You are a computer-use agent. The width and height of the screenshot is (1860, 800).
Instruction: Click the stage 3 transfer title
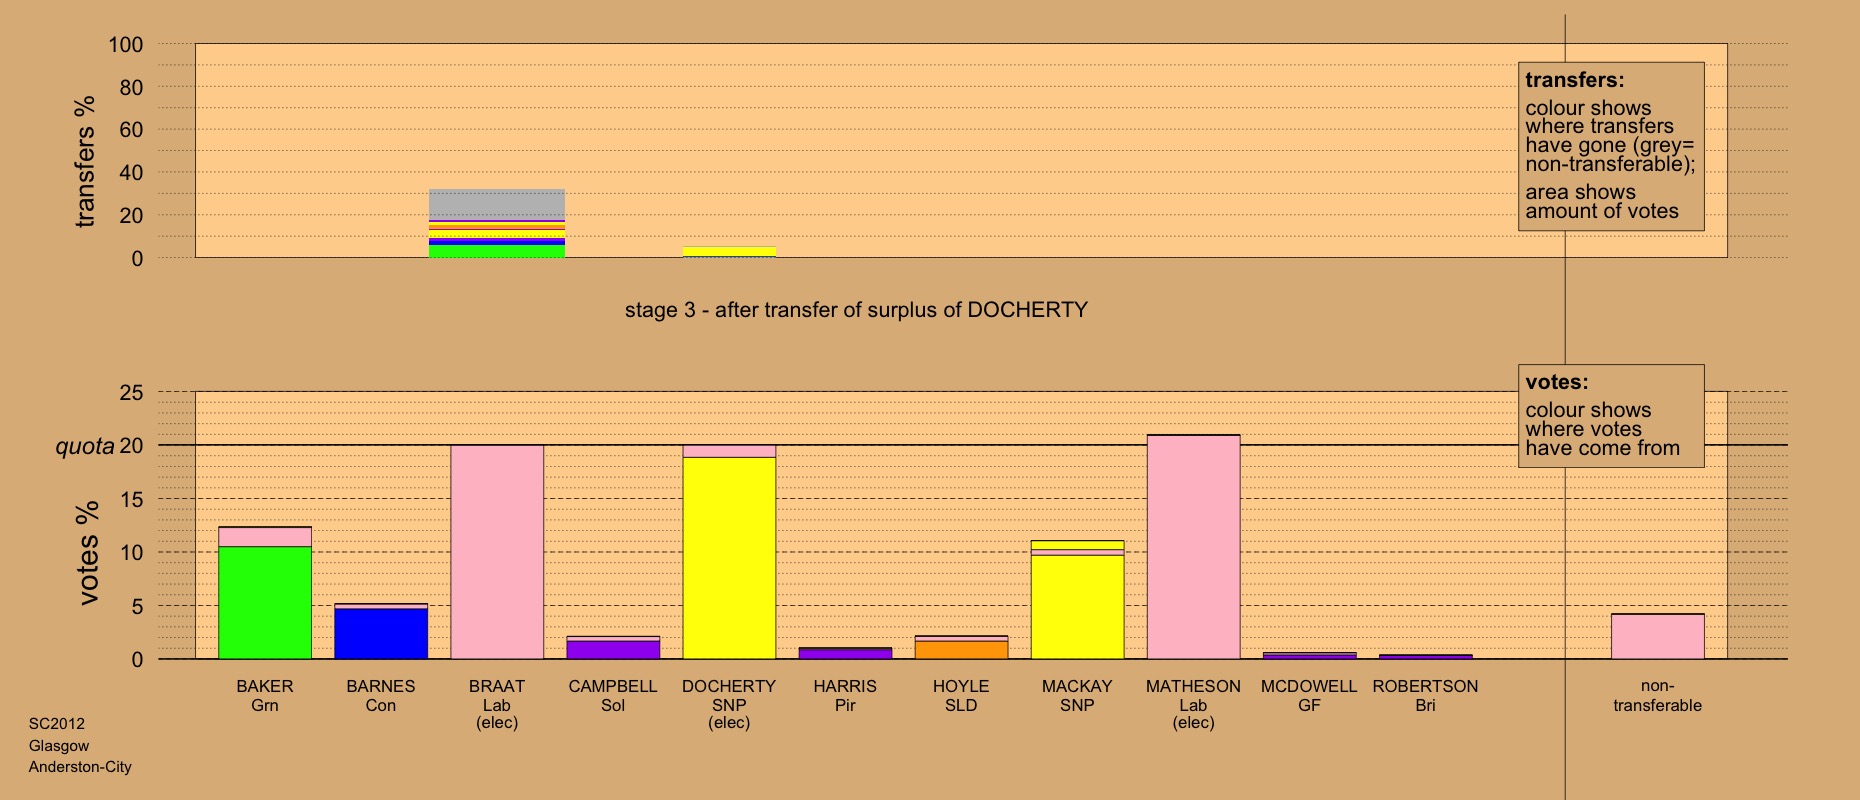tap(856, 310)
